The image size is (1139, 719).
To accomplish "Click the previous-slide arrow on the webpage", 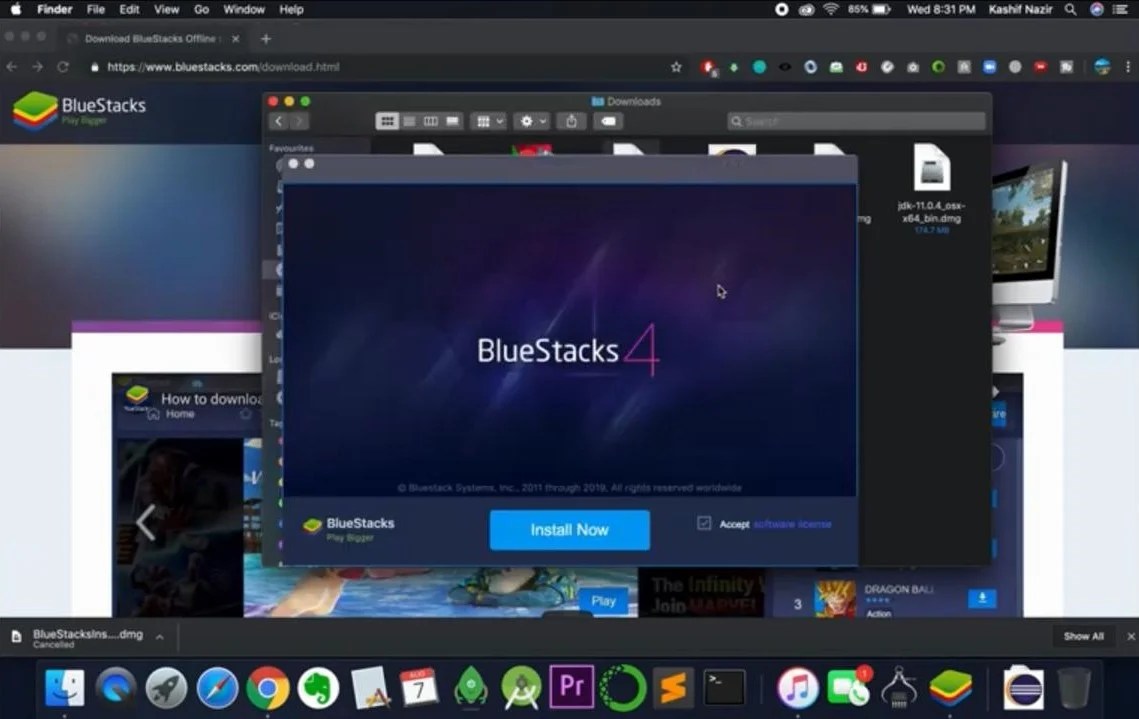I will click(146, 521).
